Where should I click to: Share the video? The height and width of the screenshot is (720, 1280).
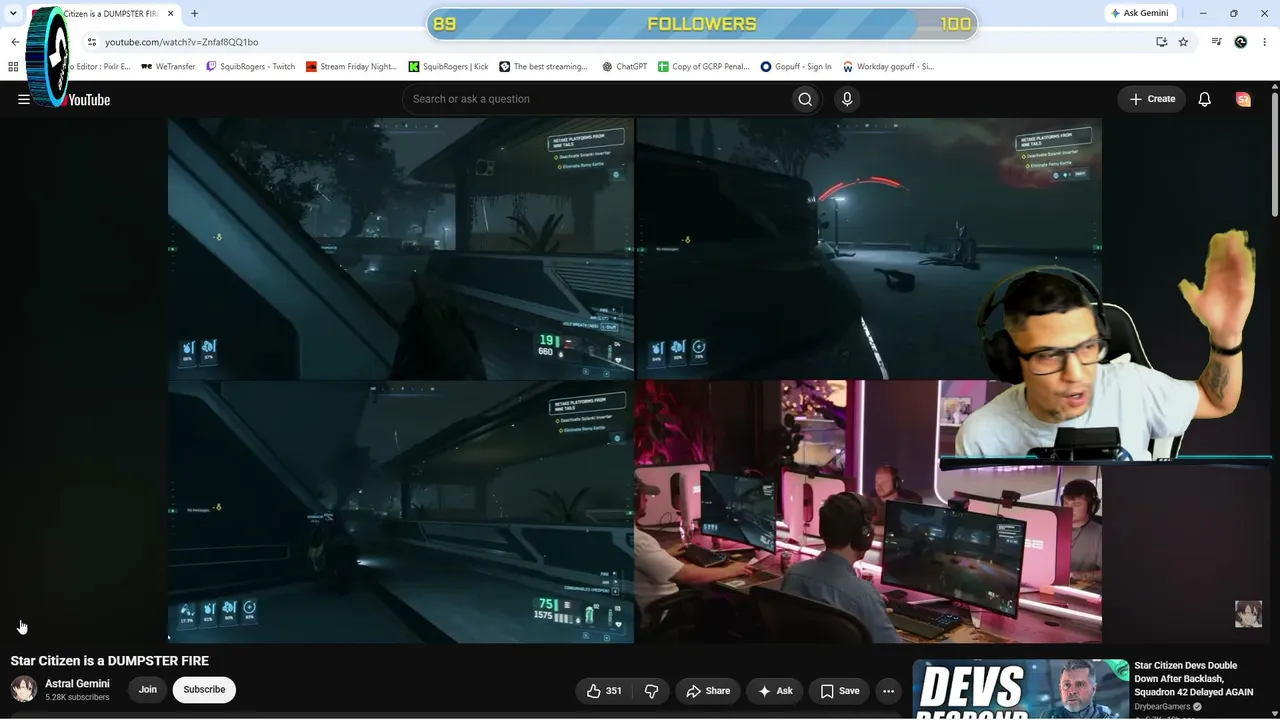pos(708,691)
